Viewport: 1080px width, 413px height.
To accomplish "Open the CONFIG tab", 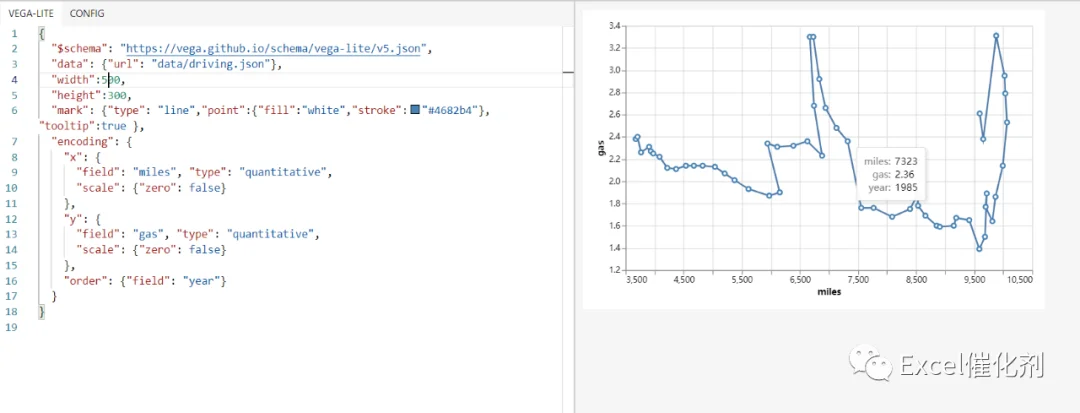I will pyautogui.click(x=87, y=13).
